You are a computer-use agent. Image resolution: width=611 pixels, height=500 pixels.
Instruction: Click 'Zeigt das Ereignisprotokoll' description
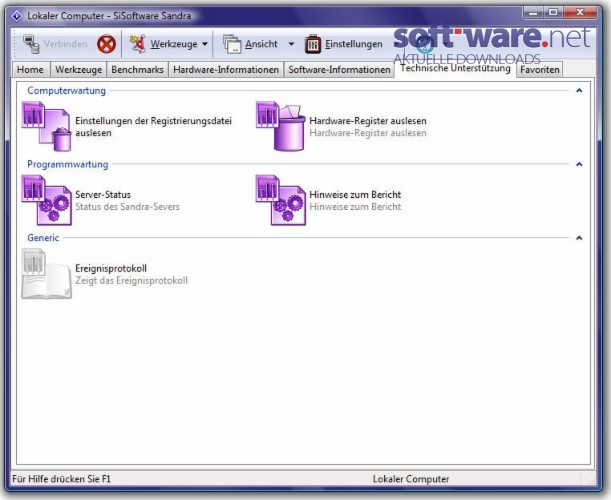[x=131, y=281]
